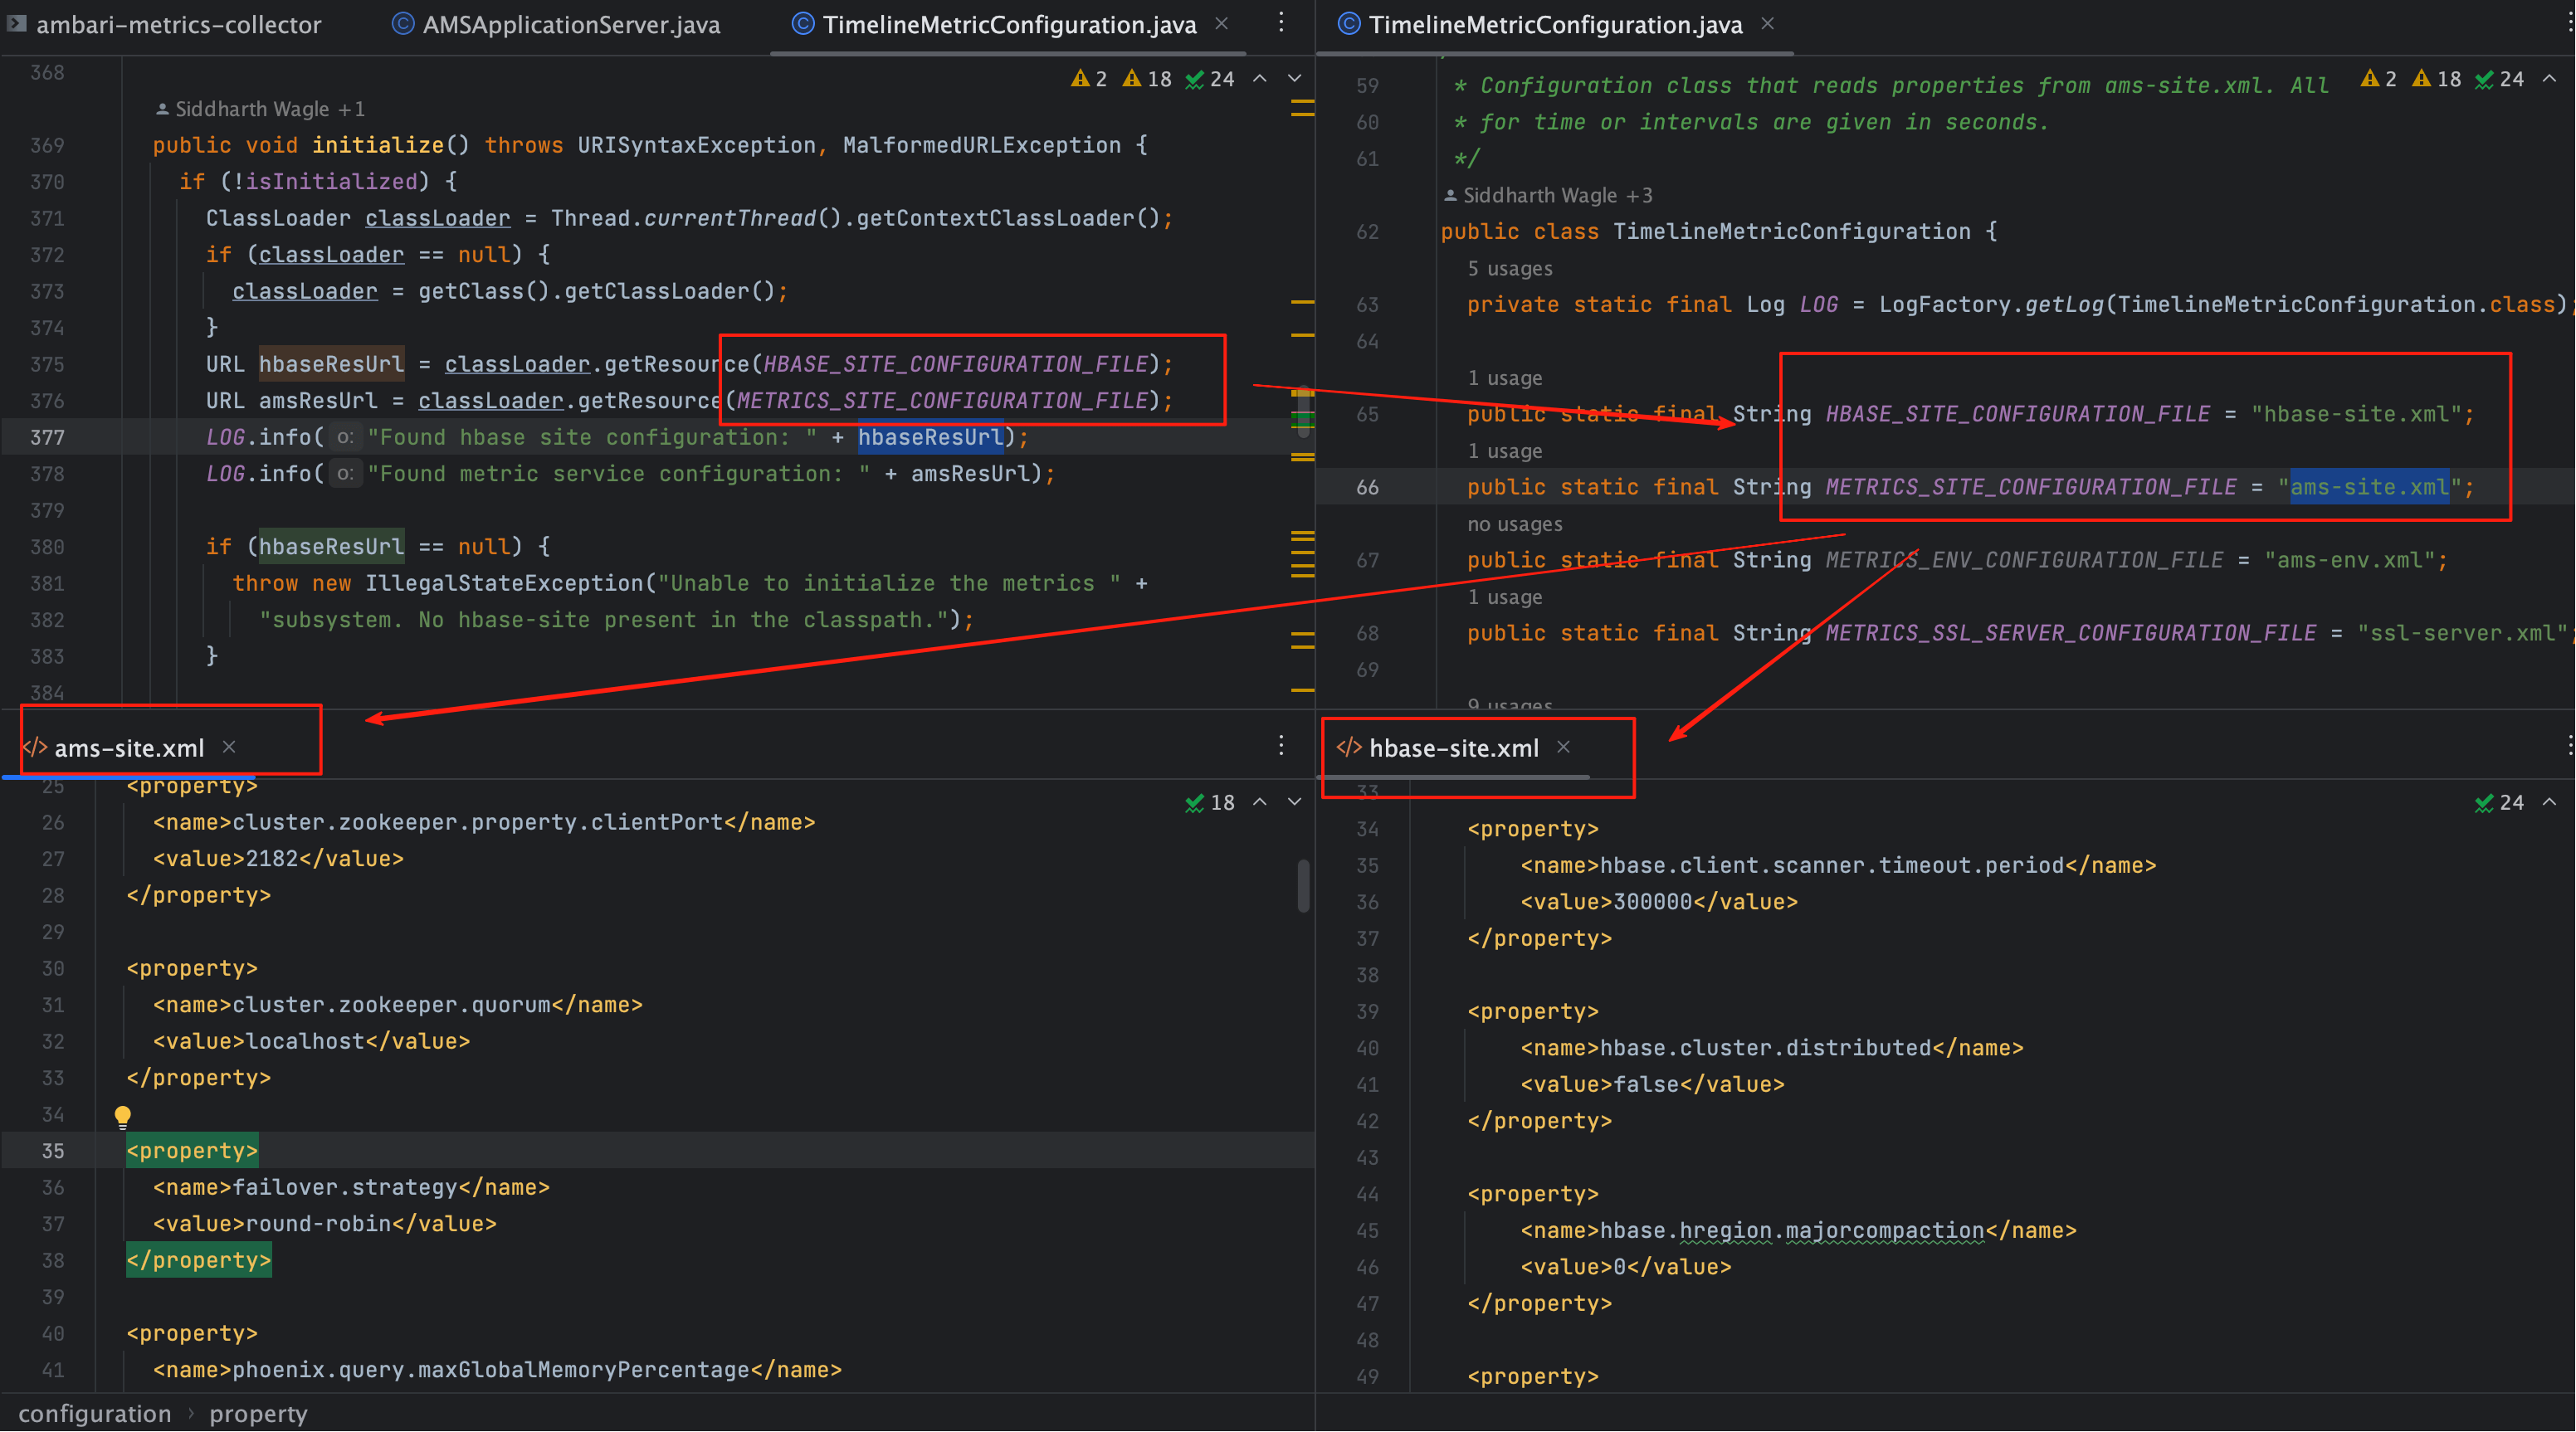Select the right pane TimelineMetricConfiguration.java tab
Image resolution: width=2576 pixels, height=1432 pixels.
[x=1554, y=24]
